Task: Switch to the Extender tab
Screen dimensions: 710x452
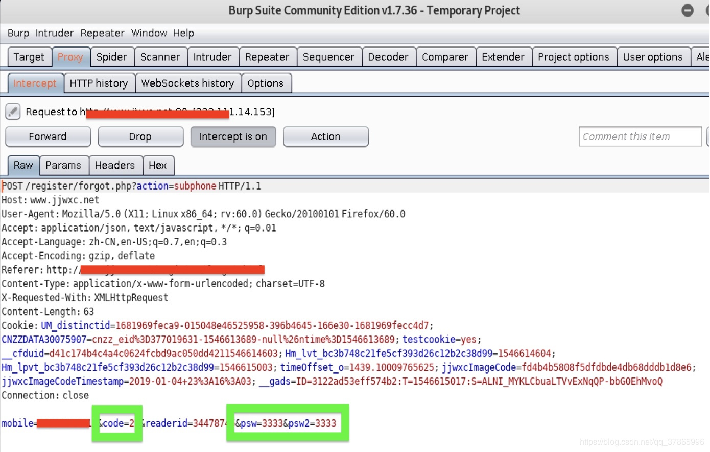Action: pos(503,57)
